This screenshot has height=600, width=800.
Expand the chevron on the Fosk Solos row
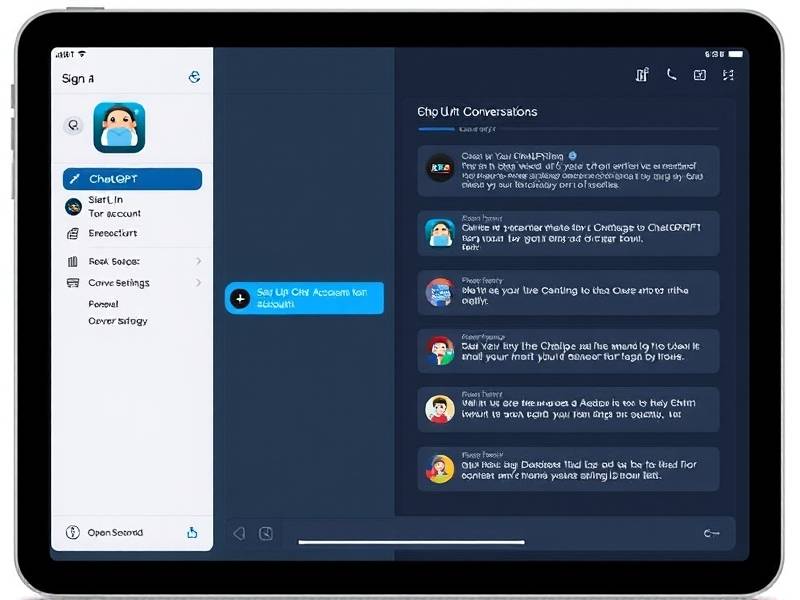click(198, 261)
